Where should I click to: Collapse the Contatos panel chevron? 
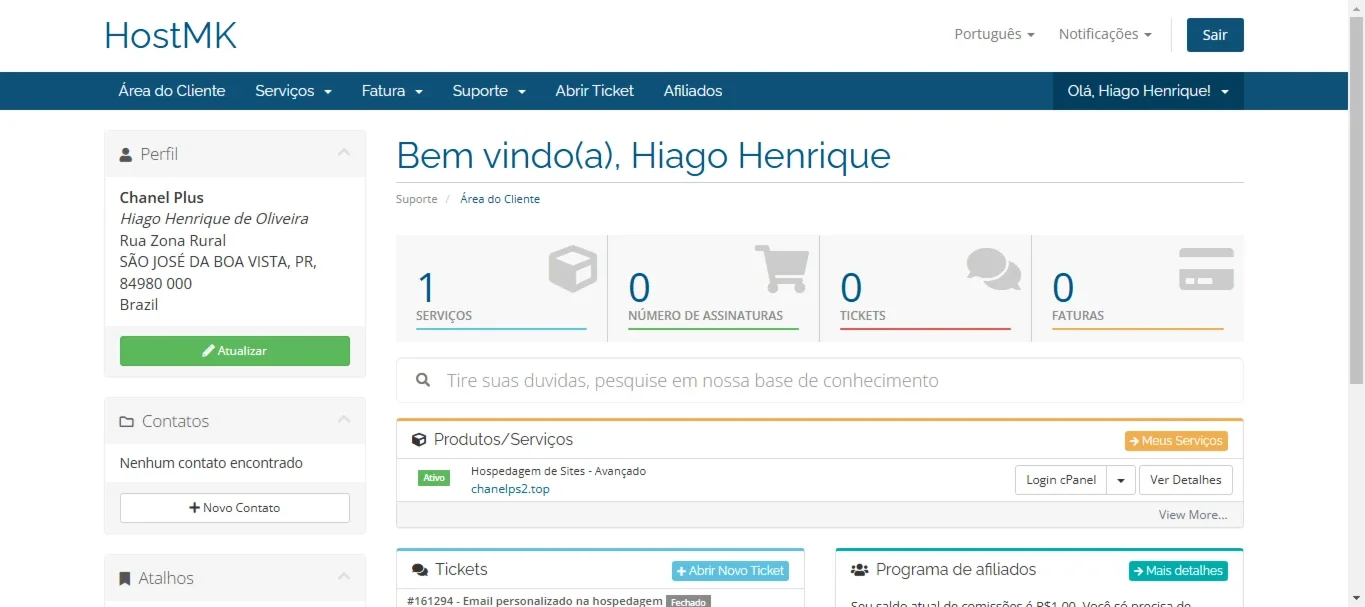(343, 420)
